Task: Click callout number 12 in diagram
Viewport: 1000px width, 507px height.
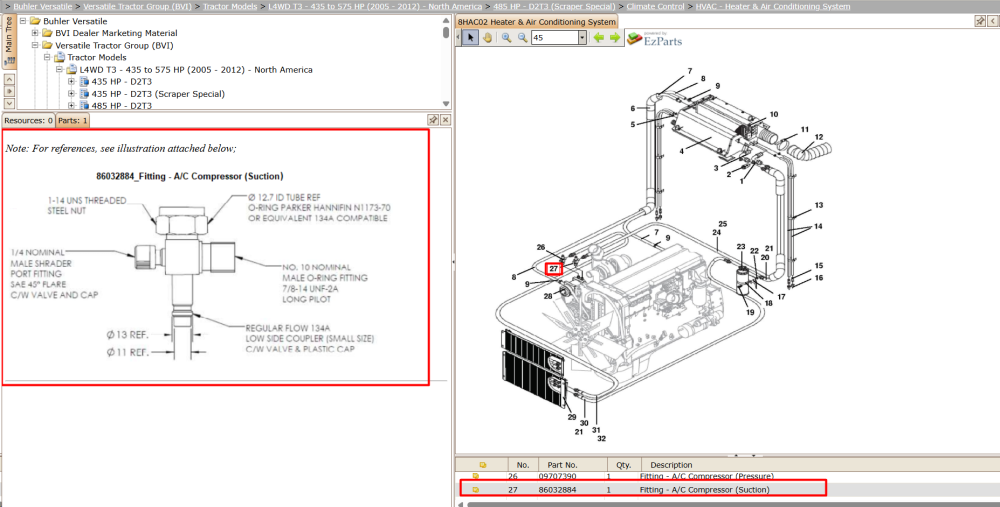Action: click(819, 137)
